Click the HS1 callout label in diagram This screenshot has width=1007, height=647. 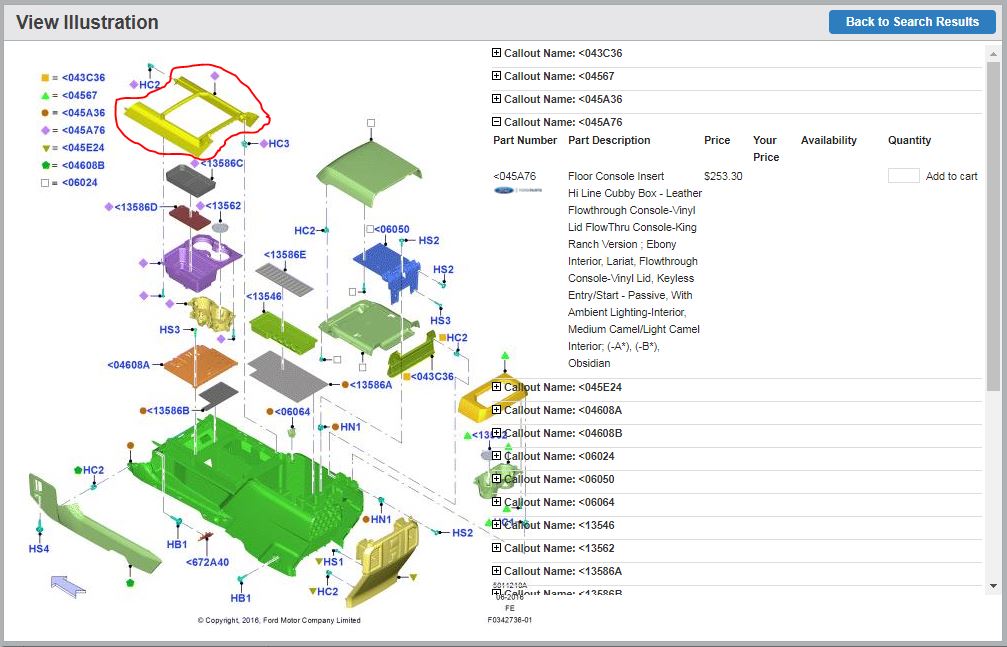(x=333, y=562)
